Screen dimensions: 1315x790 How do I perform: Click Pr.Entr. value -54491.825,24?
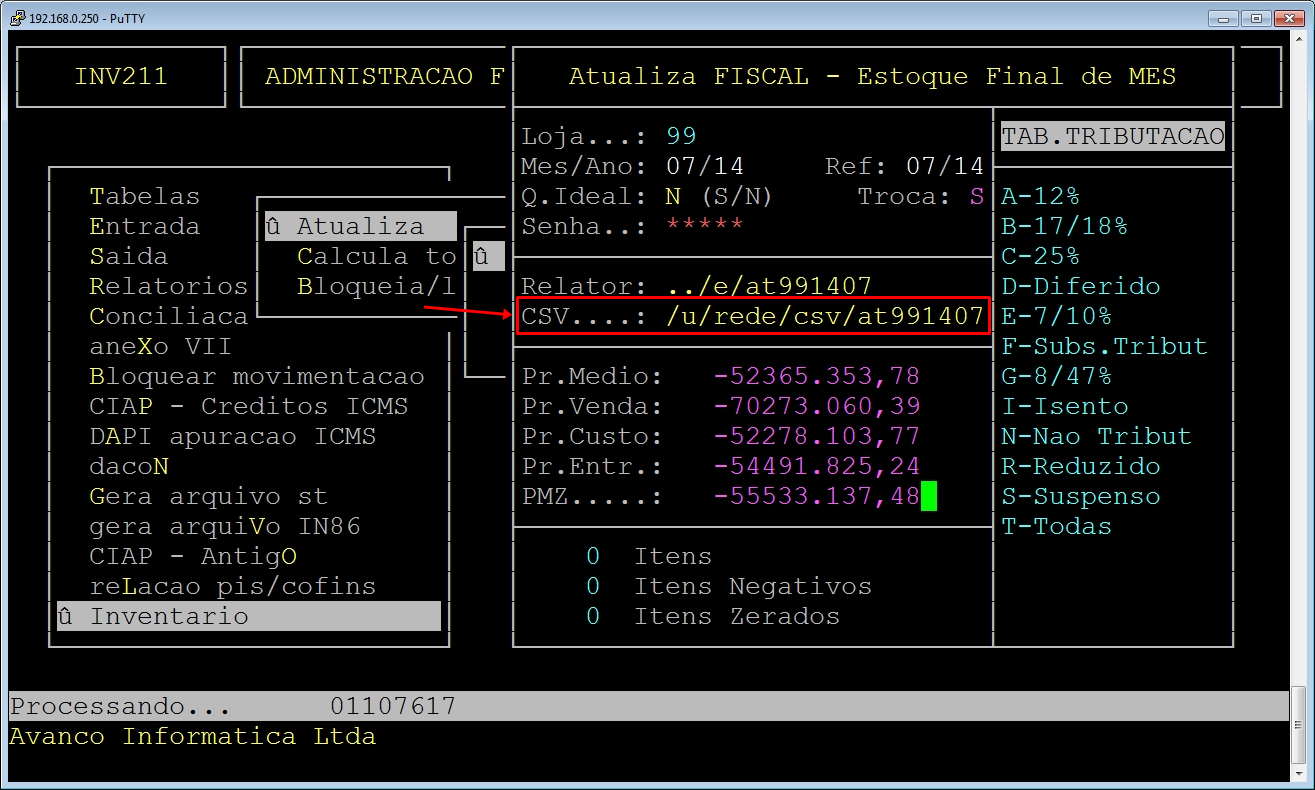(817, 466)
